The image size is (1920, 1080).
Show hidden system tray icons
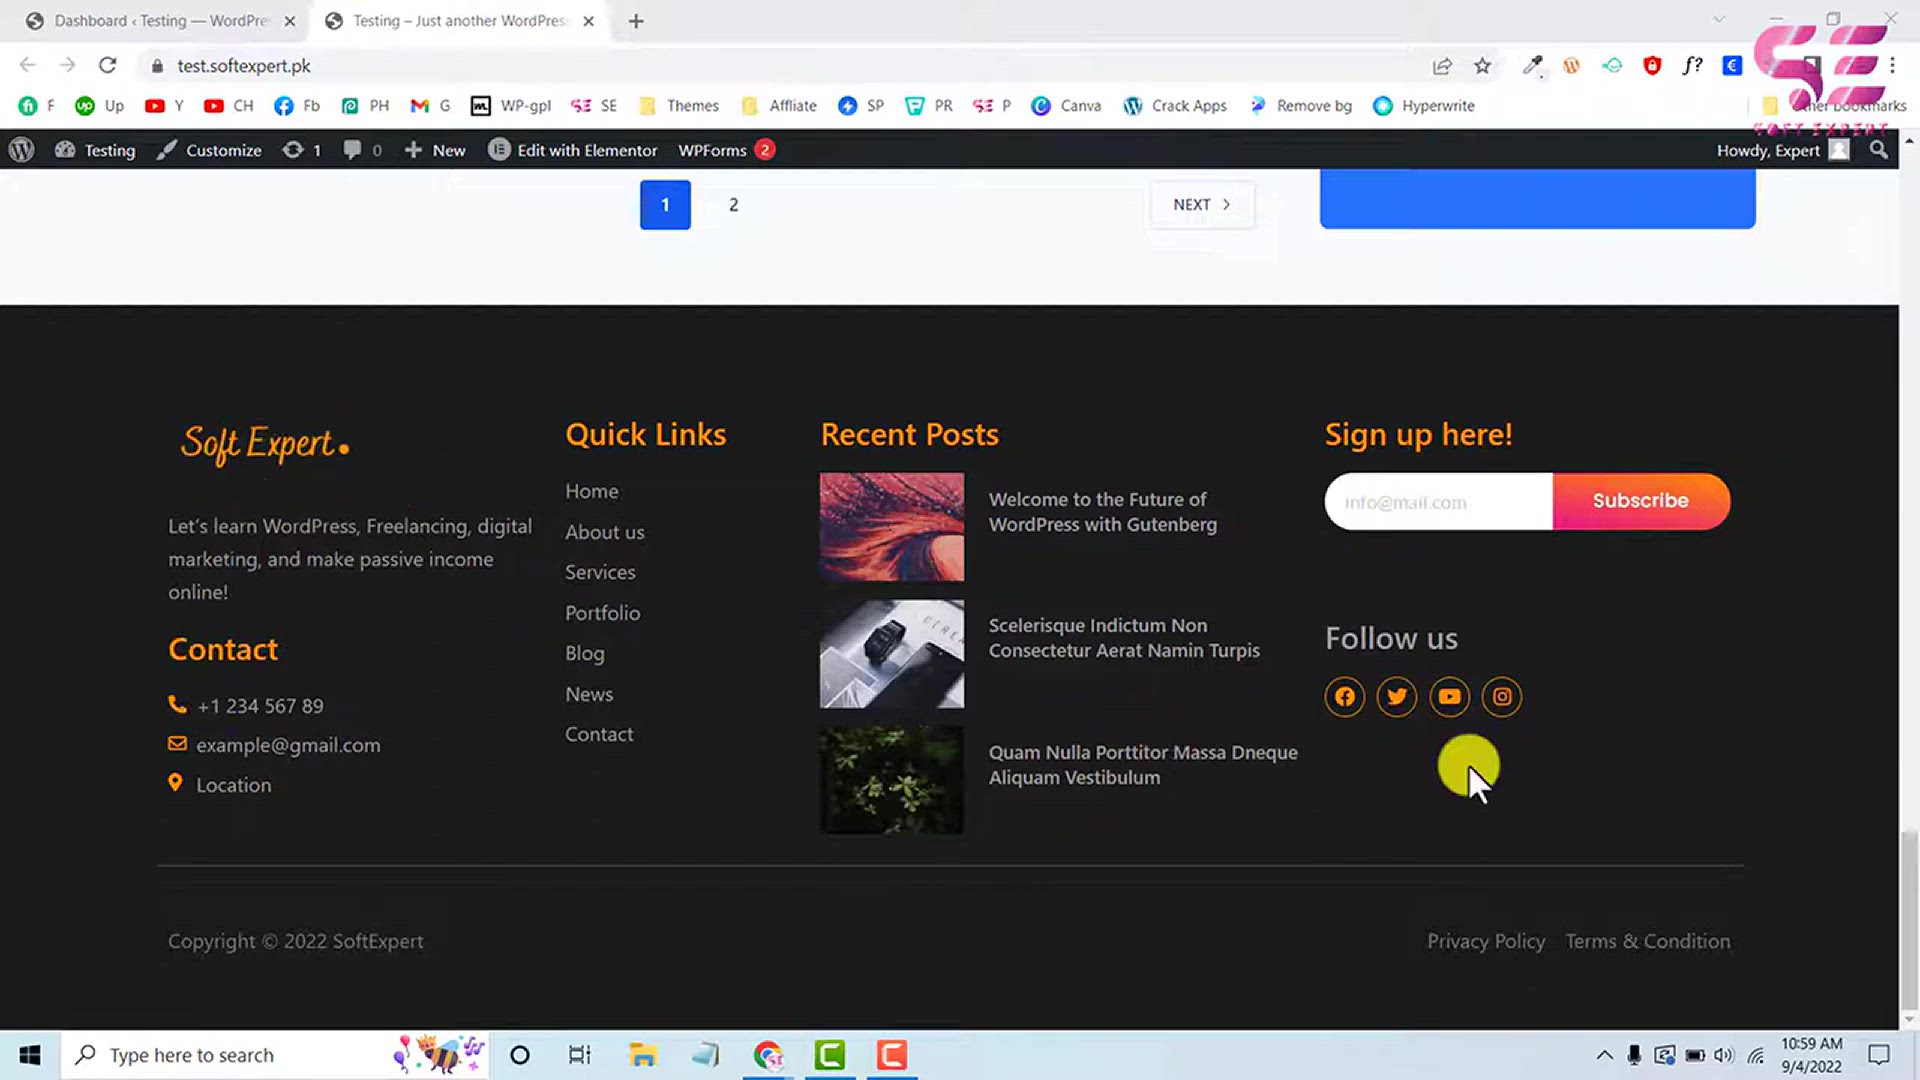coord(1604,1055)
